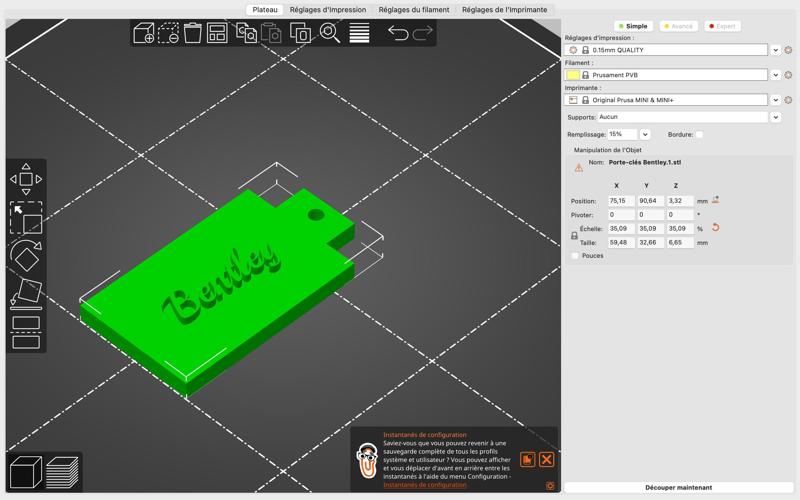Click the Taille Y field 32,66
The image size is (800, 500).
pos(651,243)
